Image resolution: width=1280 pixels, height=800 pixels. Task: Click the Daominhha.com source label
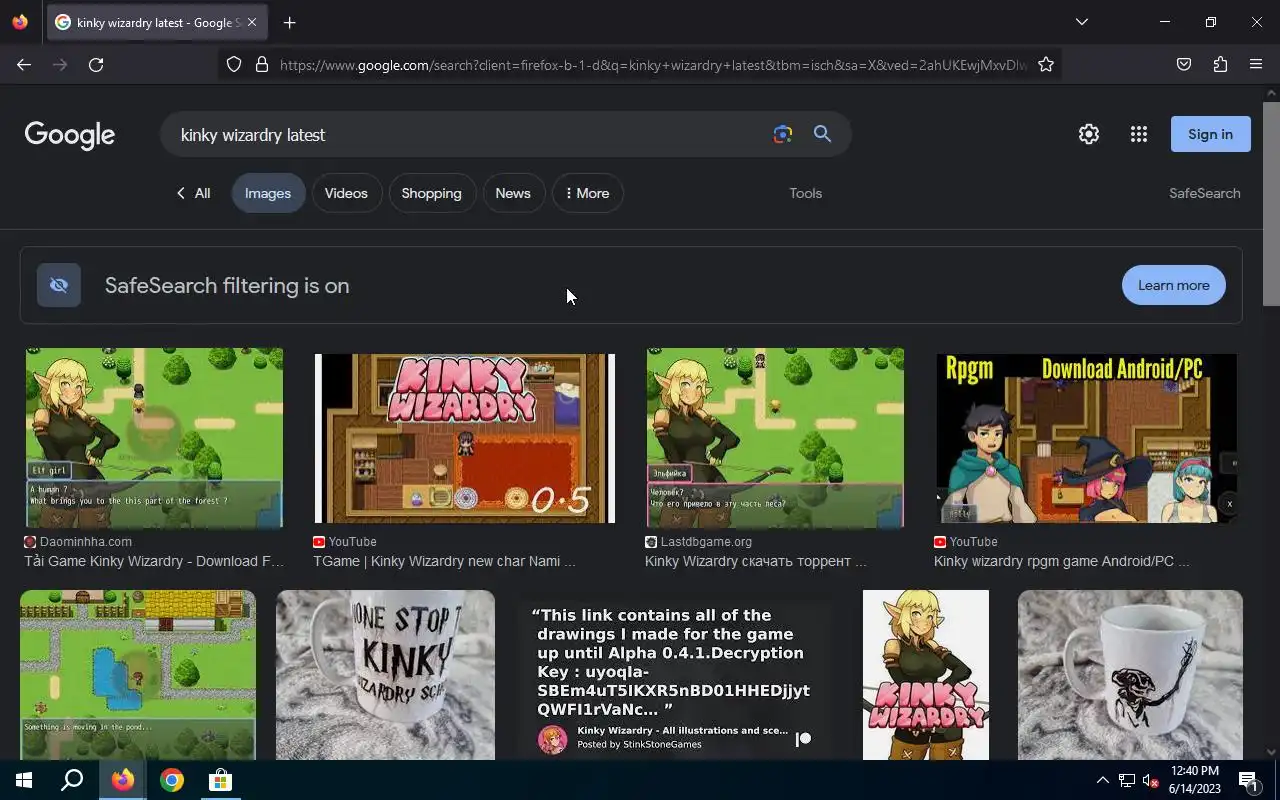tap(85, 541)
